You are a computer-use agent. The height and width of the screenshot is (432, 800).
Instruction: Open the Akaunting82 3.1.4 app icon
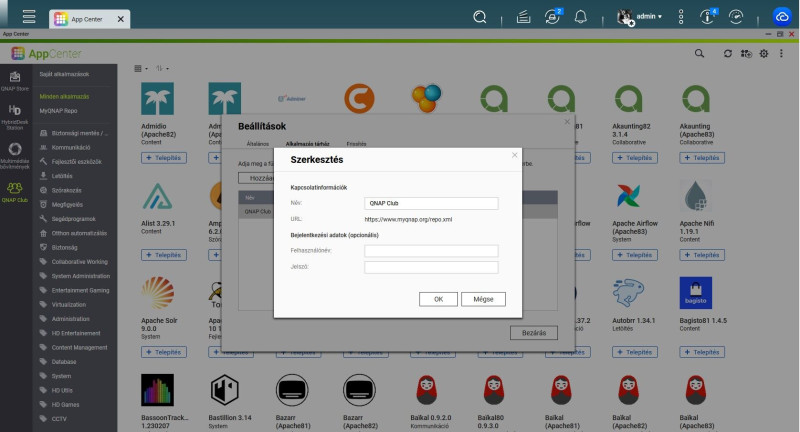(x=629, y=98)
